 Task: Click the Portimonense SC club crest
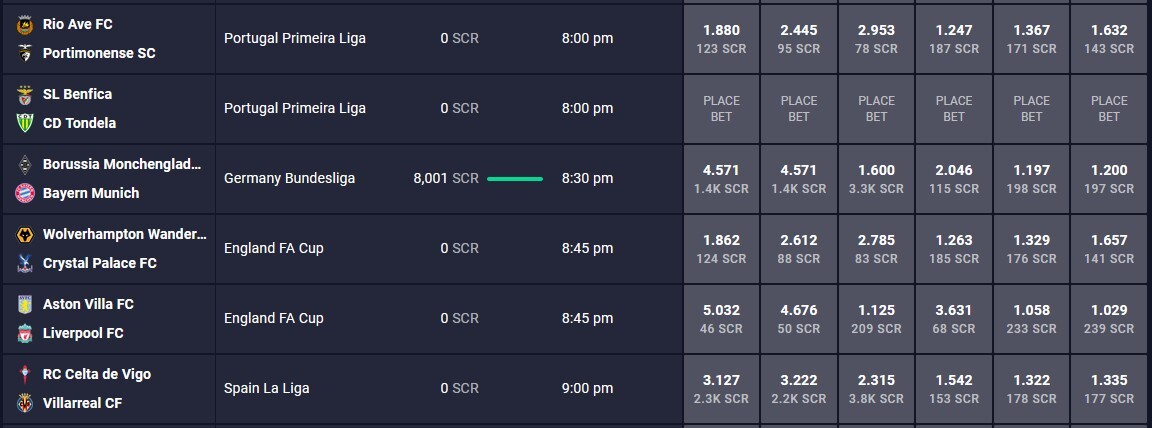point(25,54)
